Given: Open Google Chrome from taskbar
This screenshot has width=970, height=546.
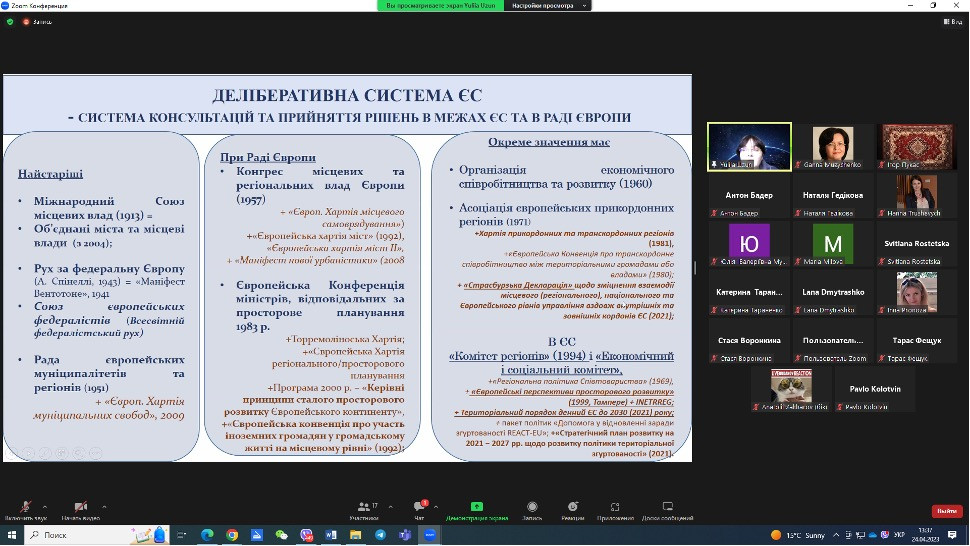Looking at the screenshot, I should (232, 535).
